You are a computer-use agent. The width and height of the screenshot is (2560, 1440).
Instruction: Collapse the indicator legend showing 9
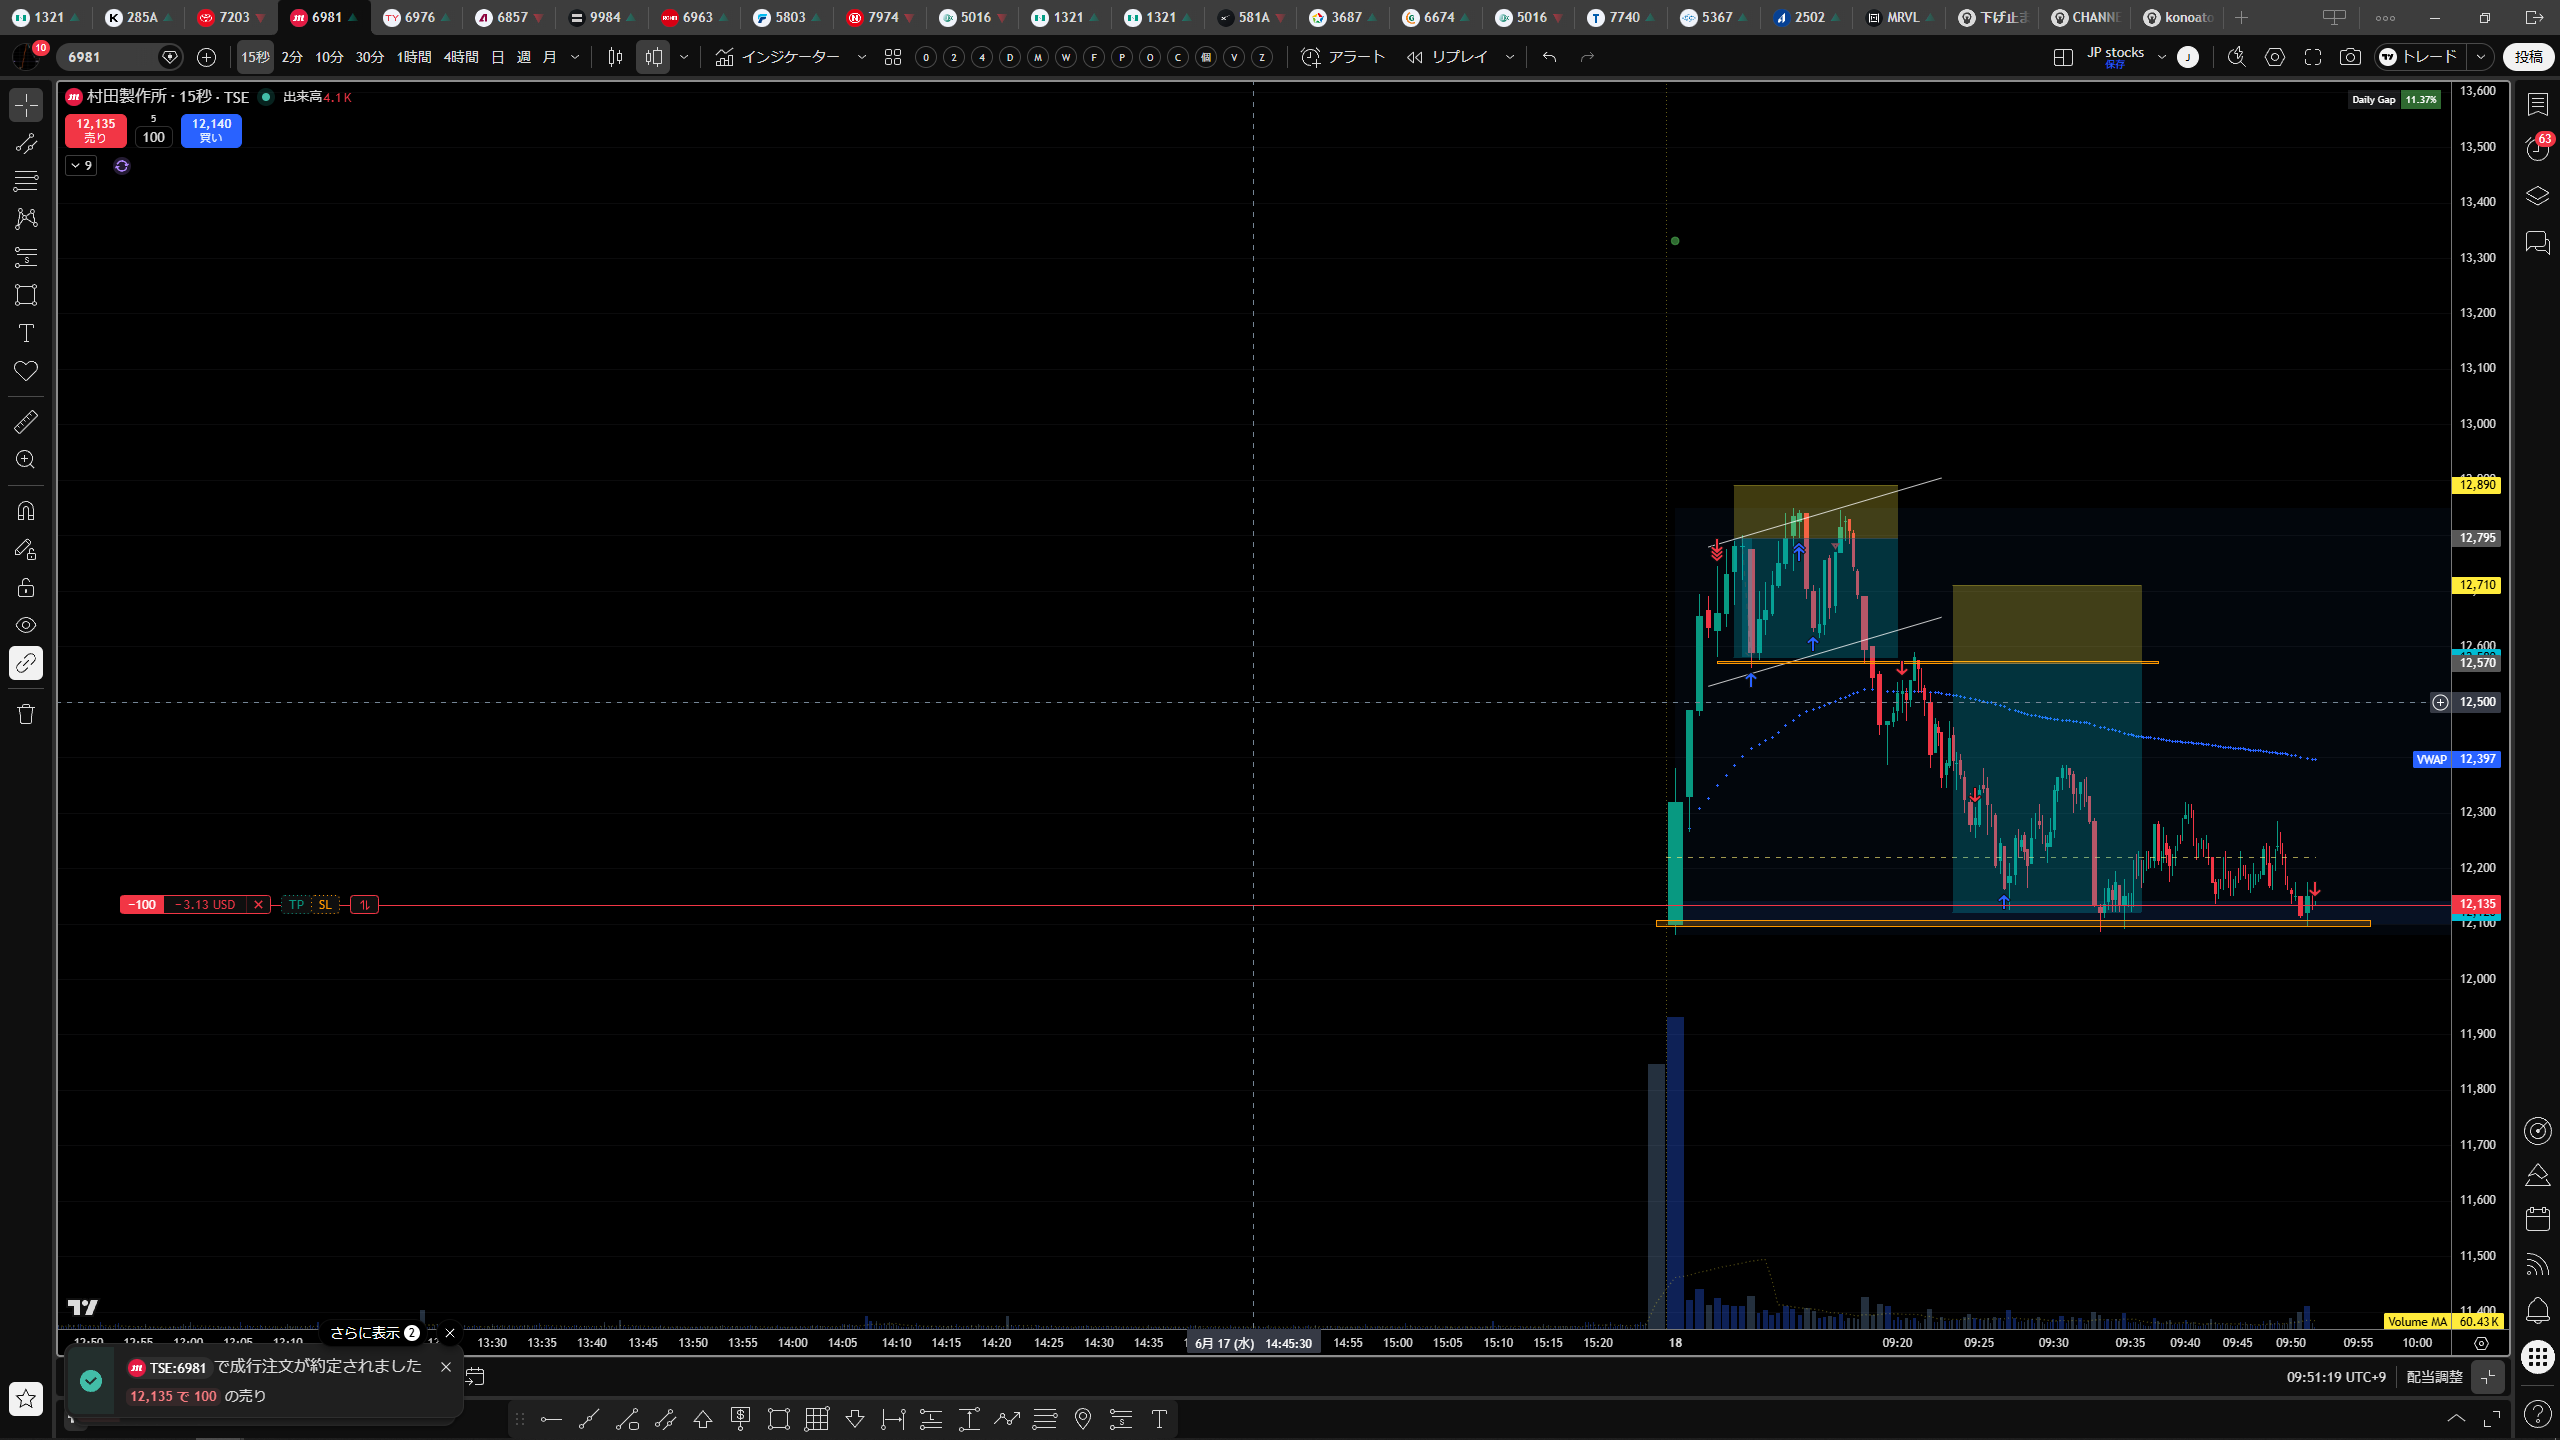point(81,165)
